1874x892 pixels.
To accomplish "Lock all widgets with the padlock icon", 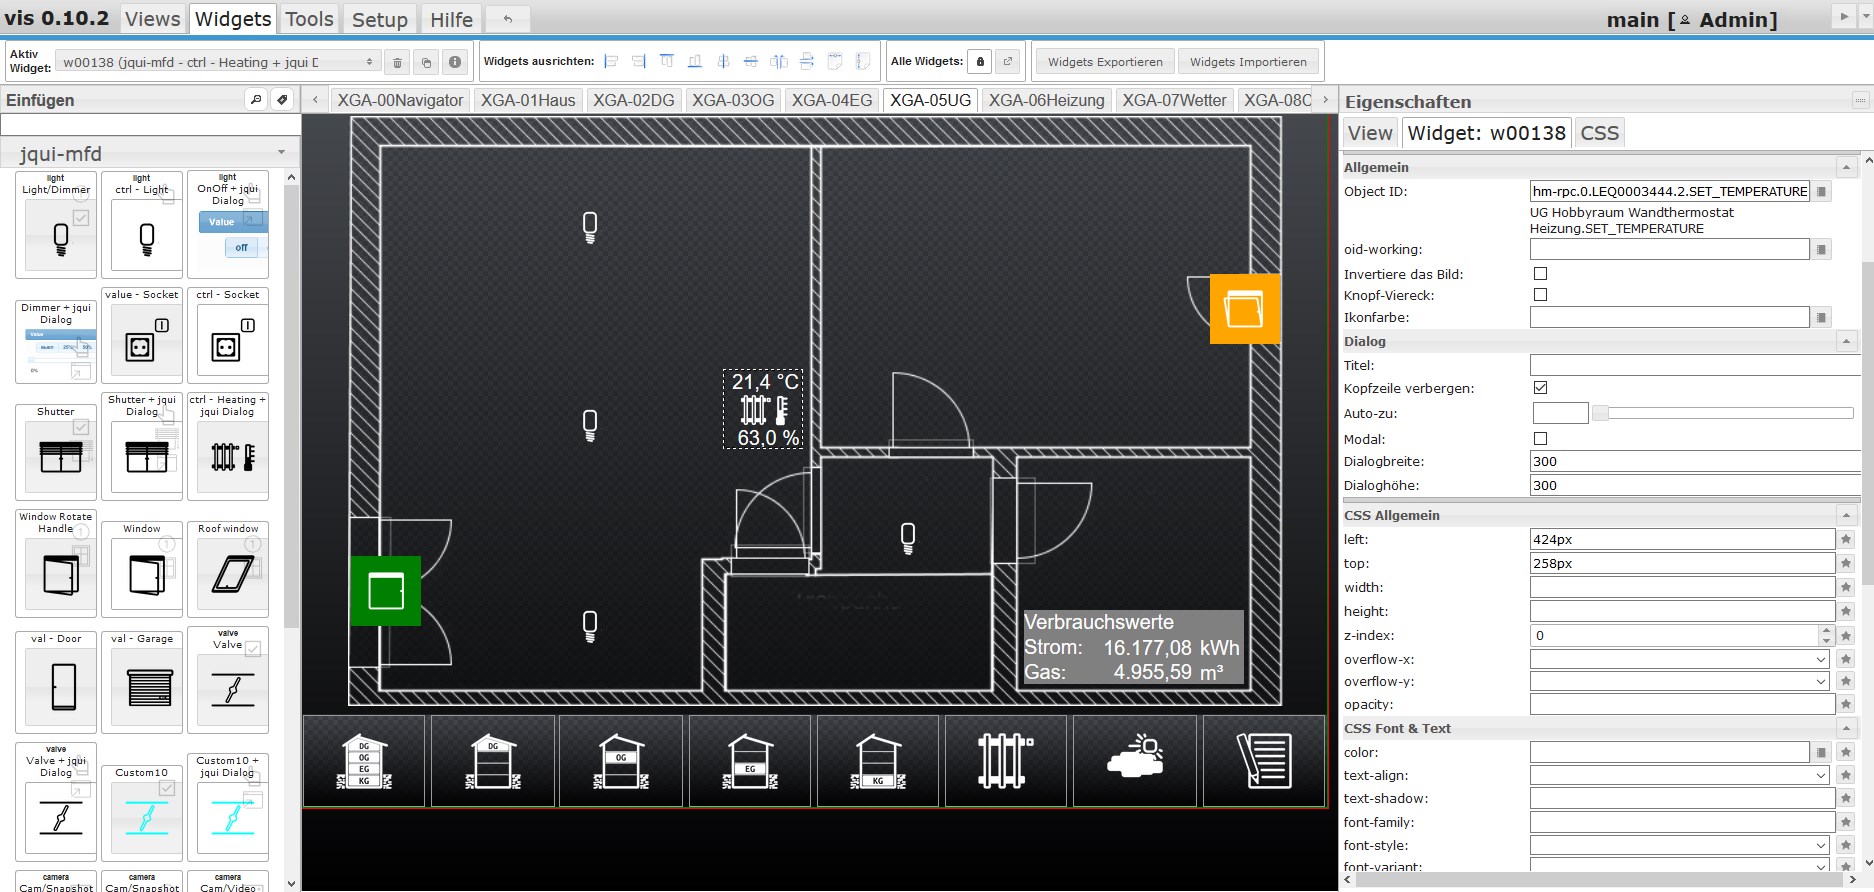I will (980, 62).
